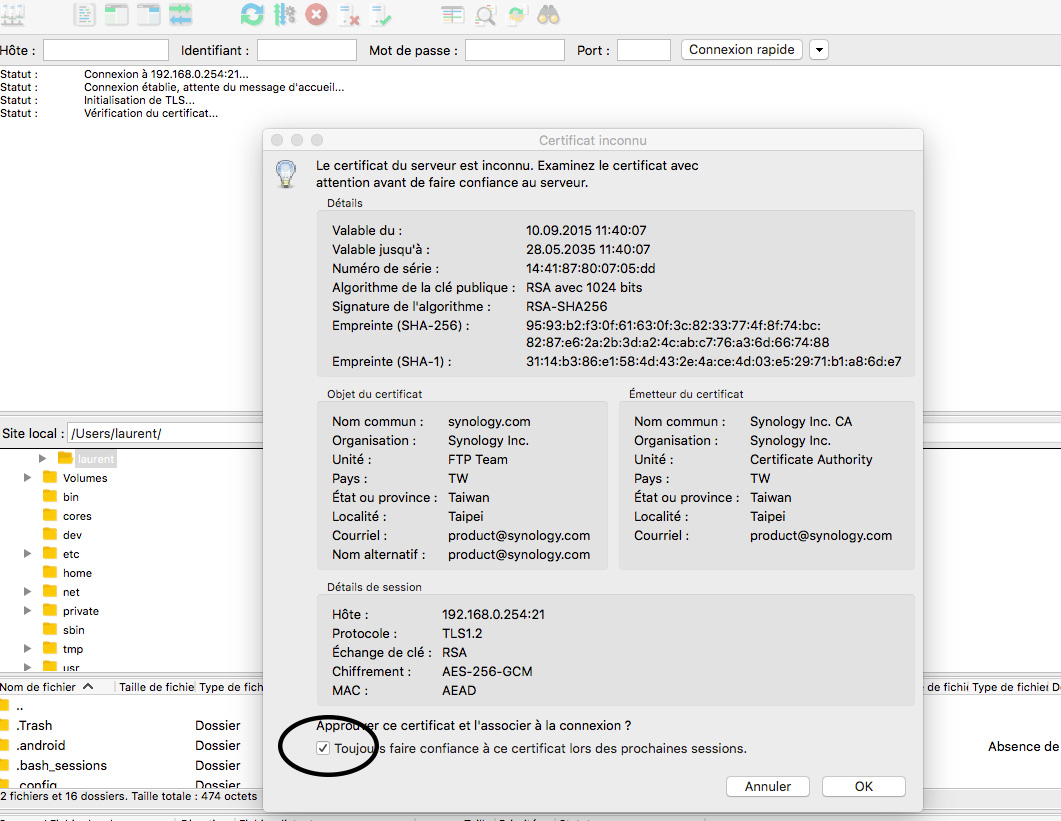Cancel the current operation with red X icon
This screenshot has width=1061, height=821.
coord(316,15)
